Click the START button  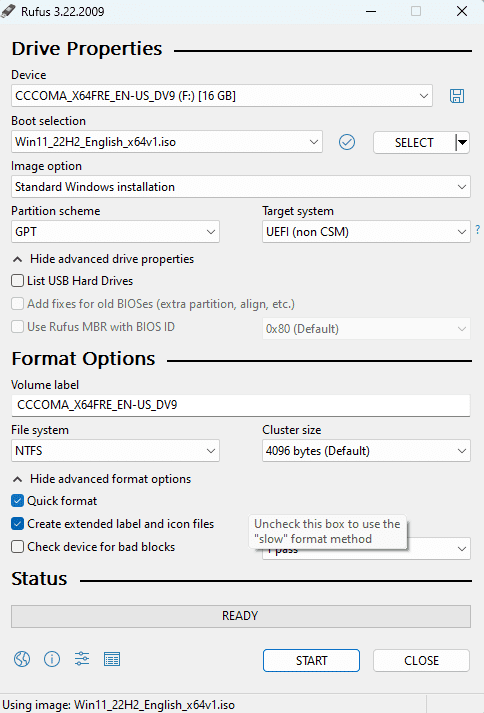[x=311, y=660]
